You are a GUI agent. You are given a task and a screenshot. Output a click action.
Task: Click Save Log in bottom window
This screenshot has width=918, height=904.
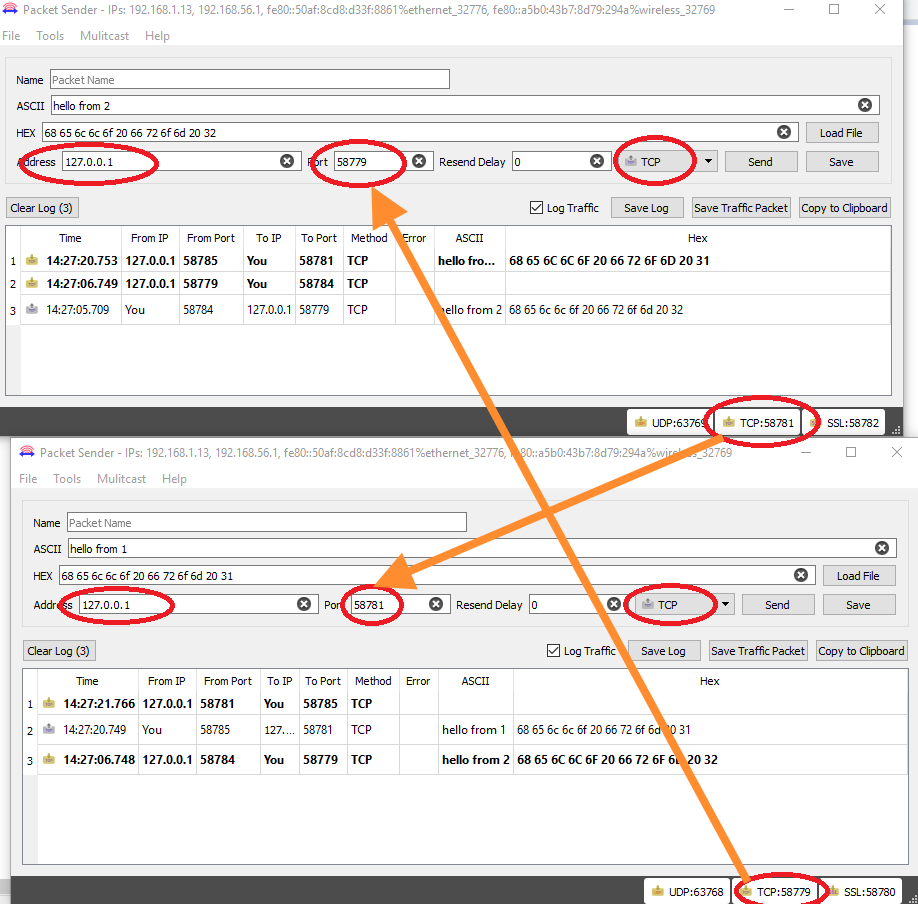click(x=663, y=651)
